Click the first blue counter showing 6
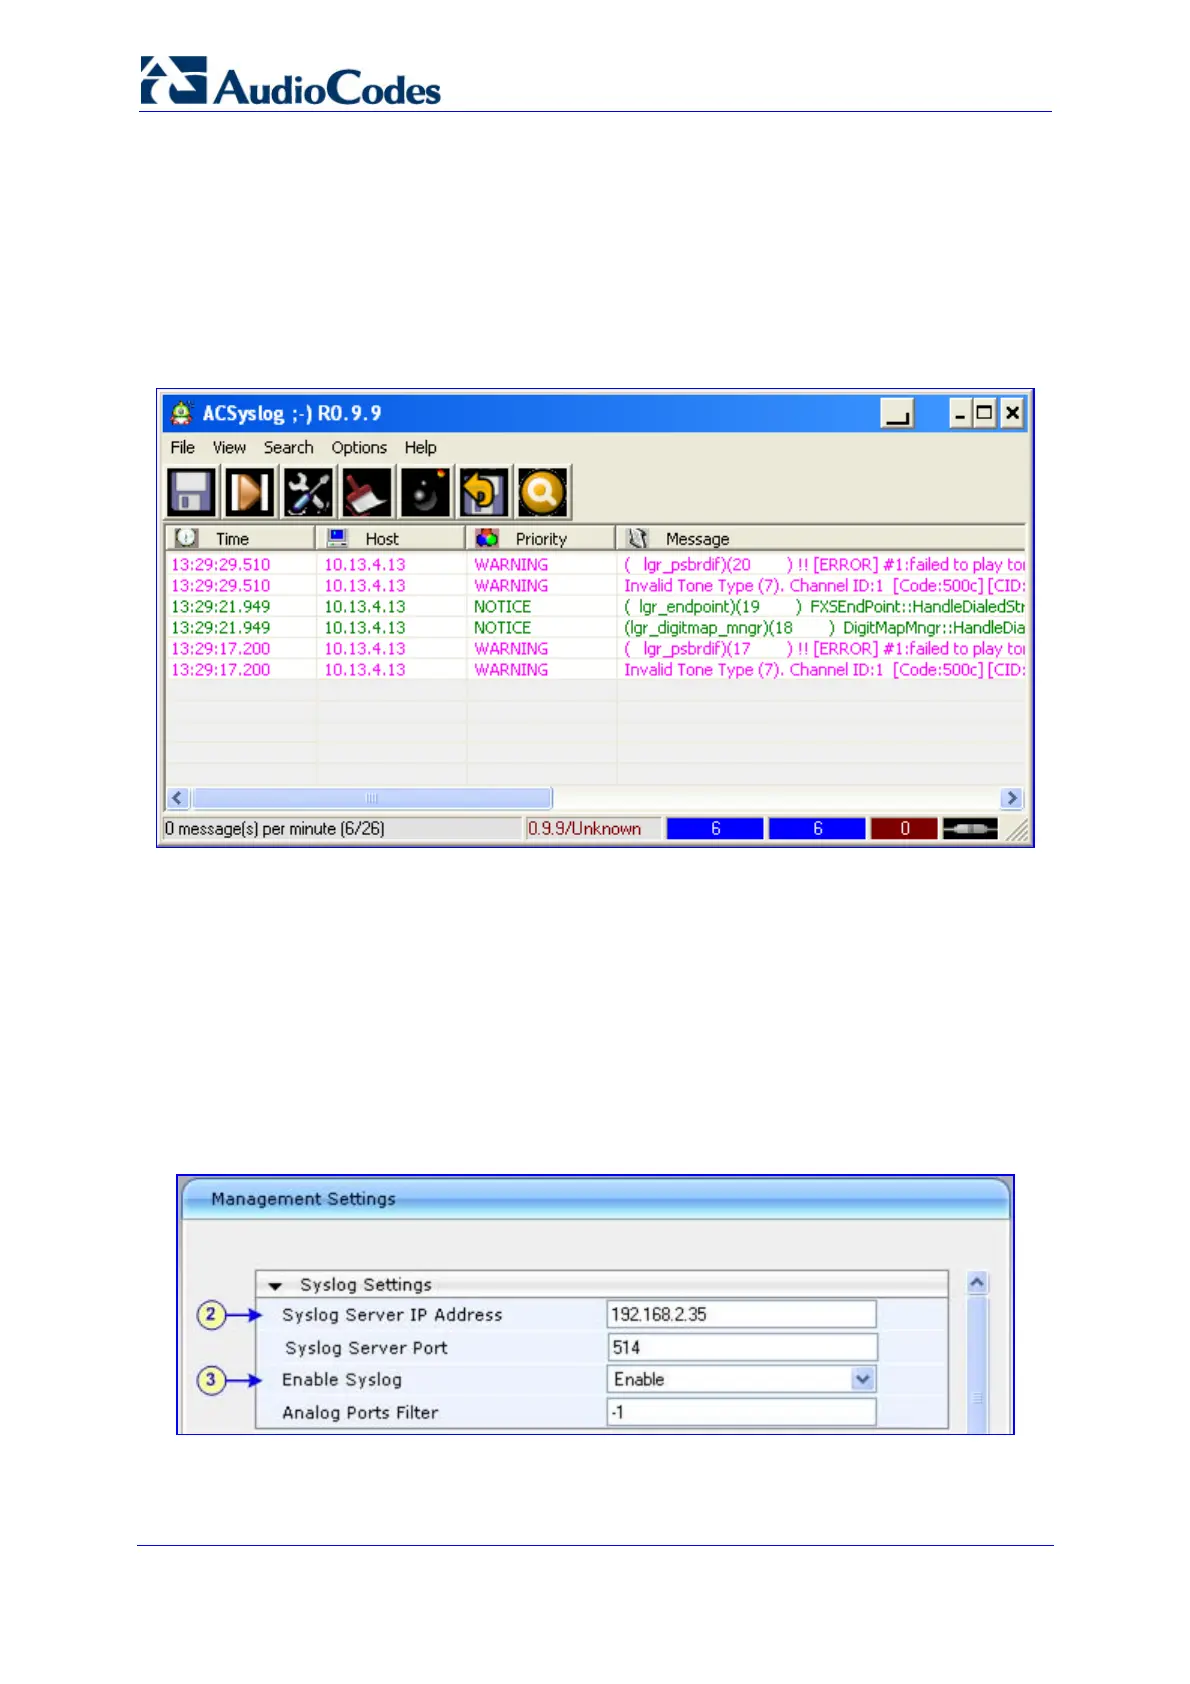Image resolution: width=1190 pixels, height=1684 pixels. (x=715, y=828)
